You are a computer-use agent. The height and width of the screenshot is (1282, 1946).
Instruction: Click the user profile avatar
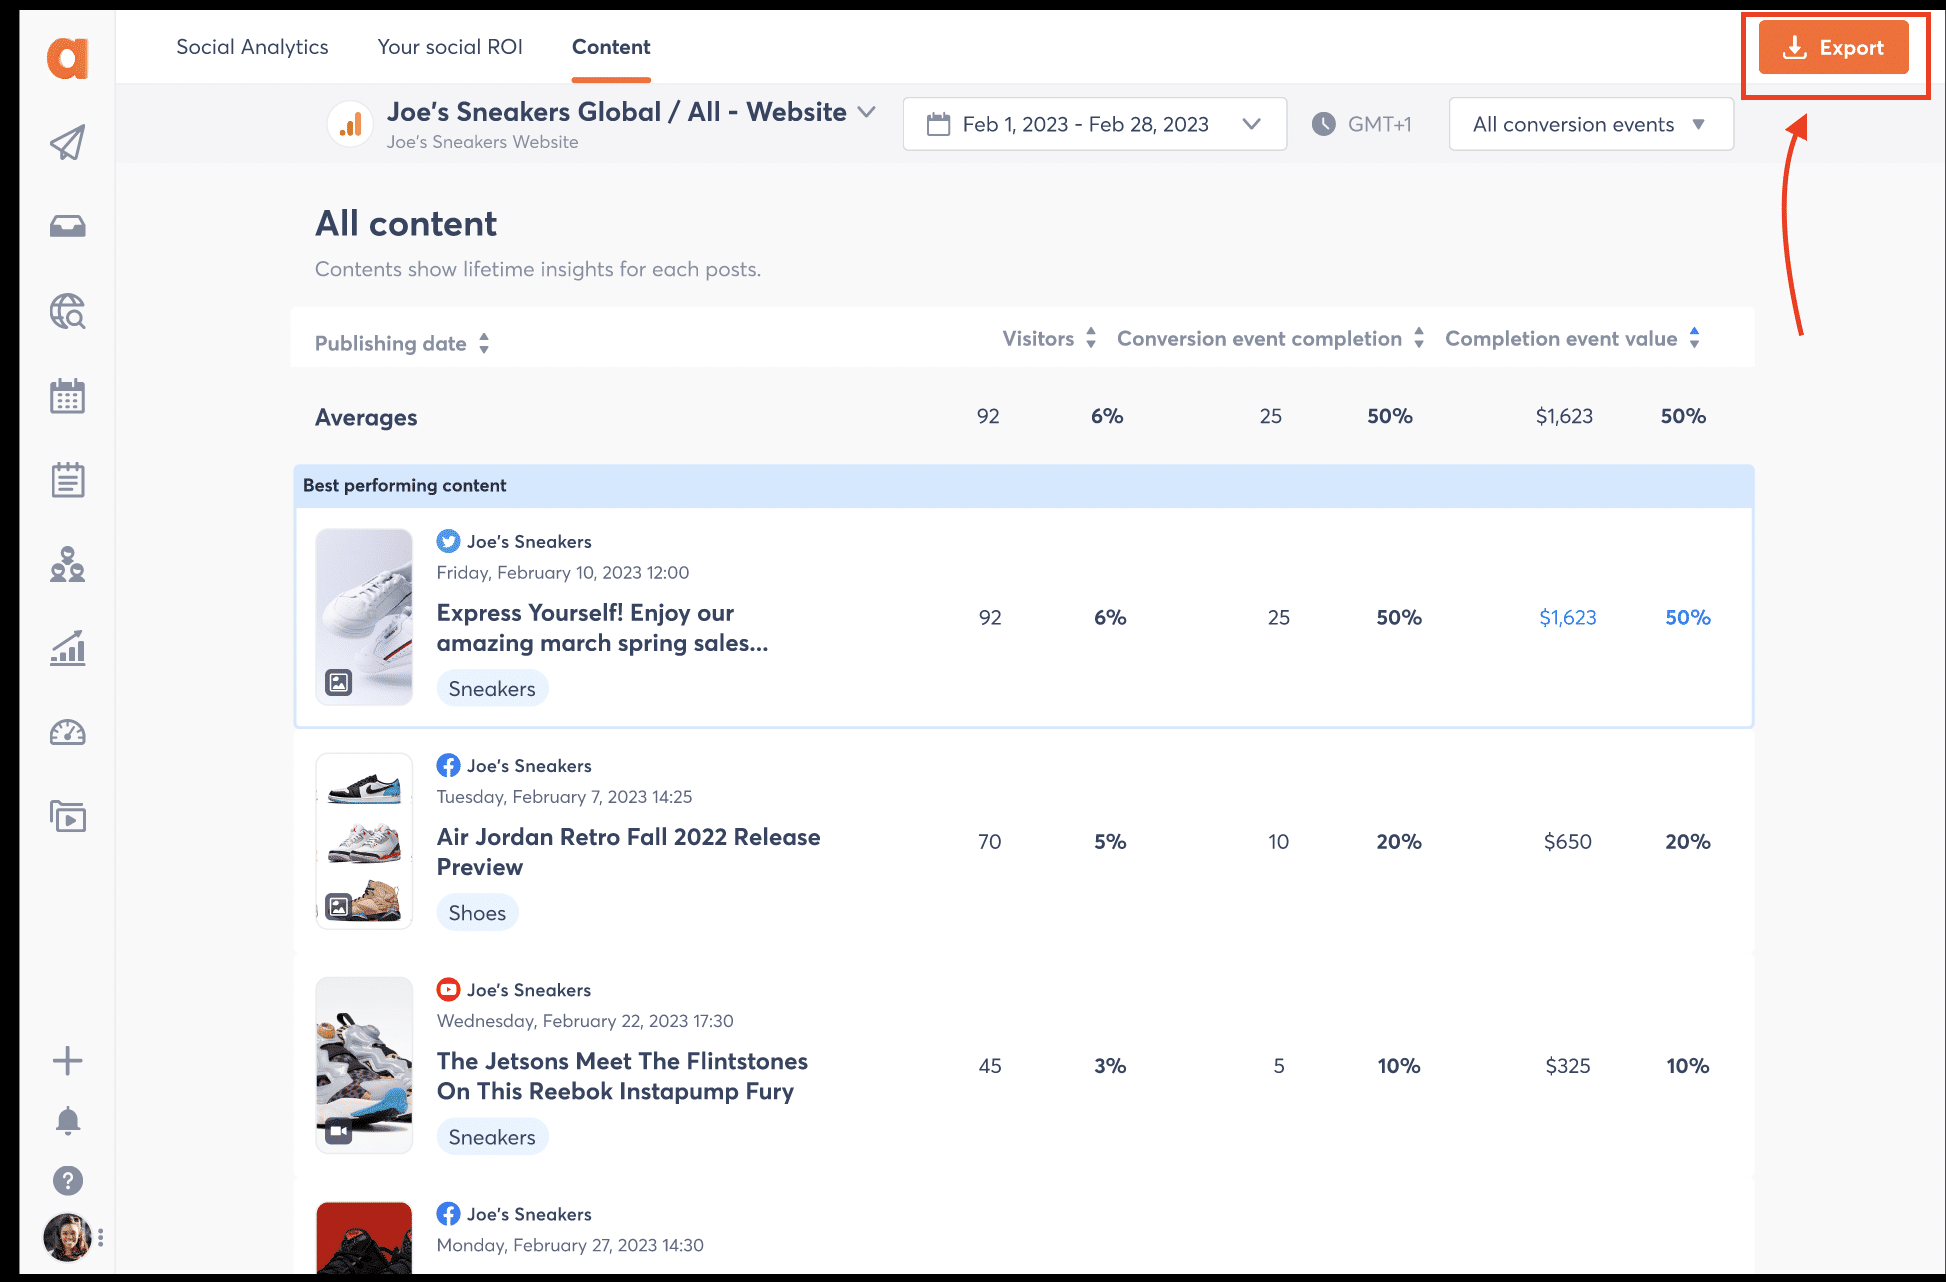(x=67, y=1238)
